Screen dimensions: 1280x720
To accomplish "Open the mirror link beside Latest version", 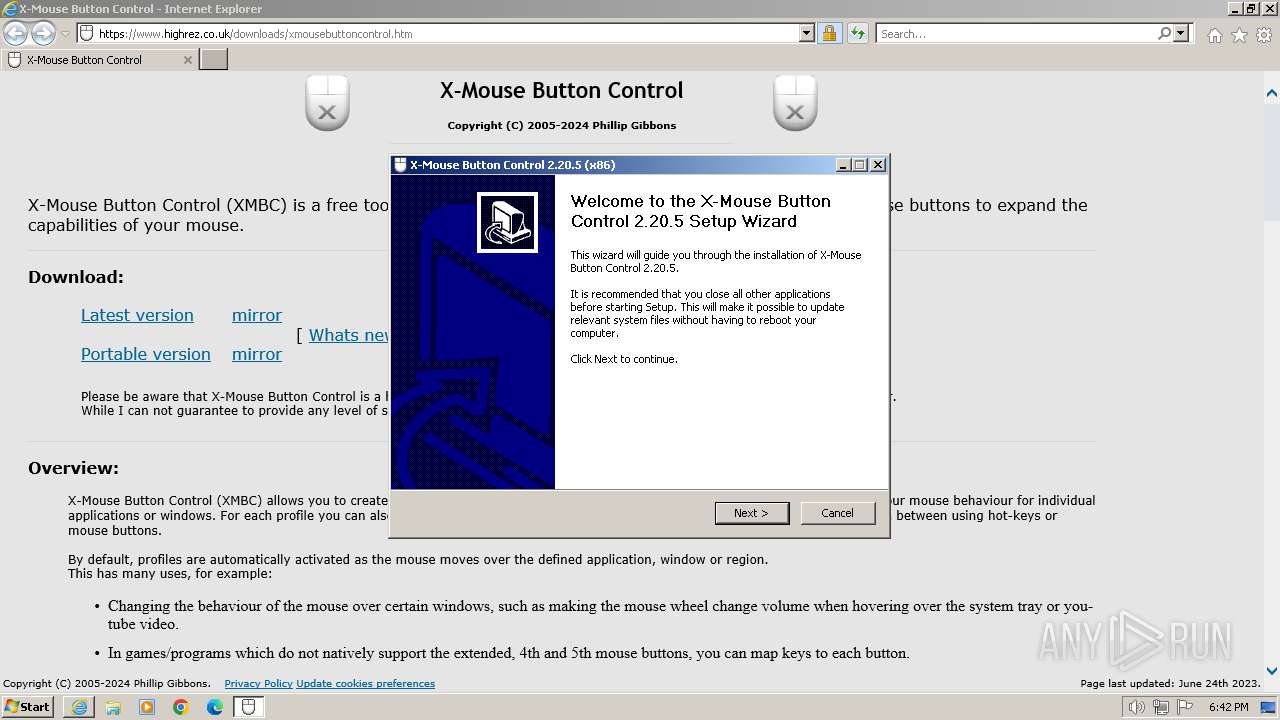I will [x=257, y=315].
